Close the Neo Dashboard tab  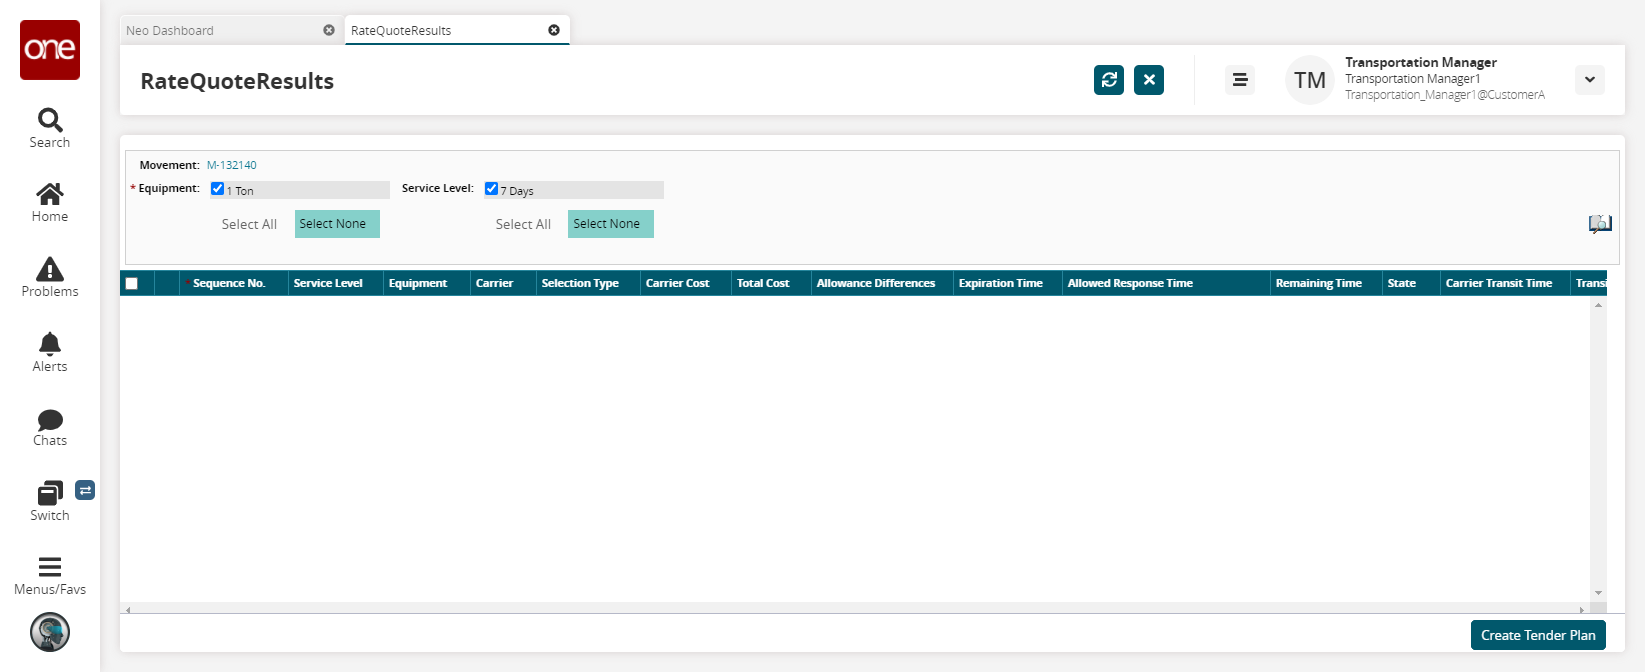click(x=329, y=30)
